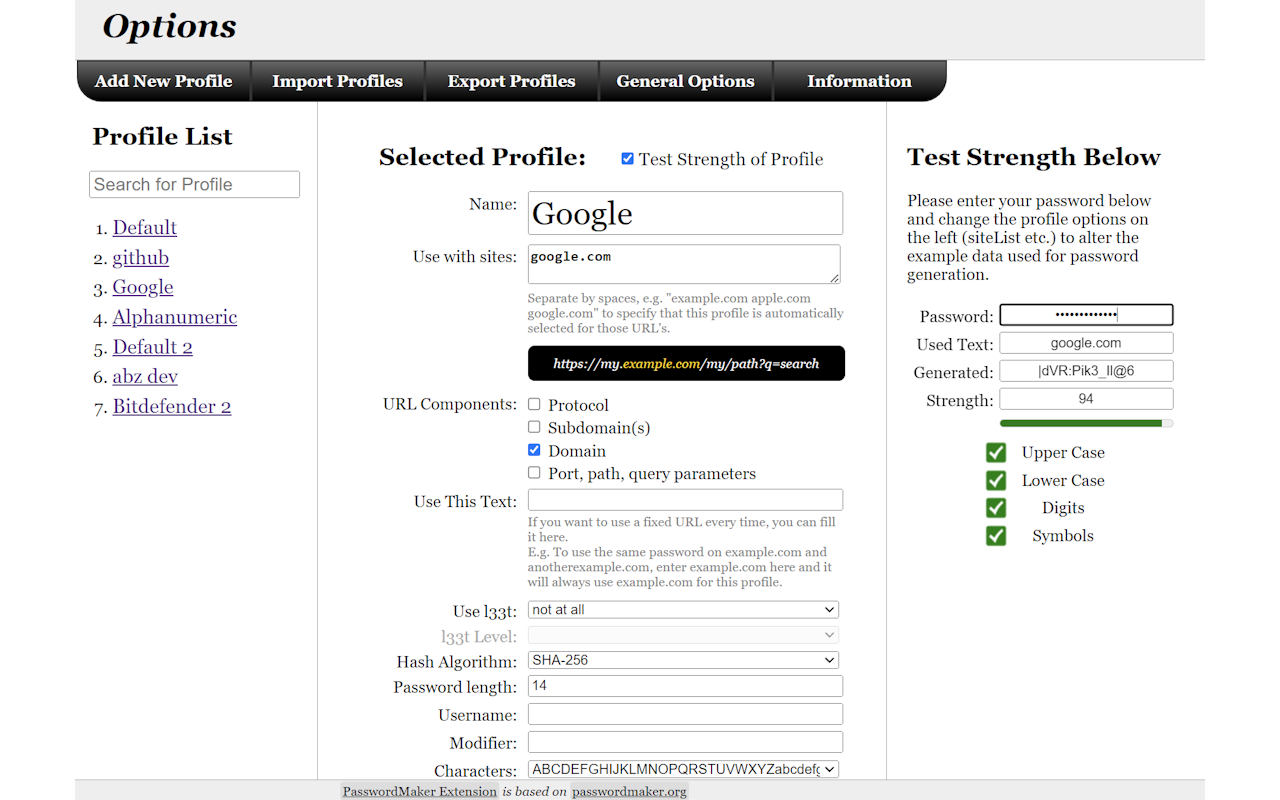Click the Symbols green checkmark icon
This screenshot has height=800, width=1280.
tap(996, 536)
